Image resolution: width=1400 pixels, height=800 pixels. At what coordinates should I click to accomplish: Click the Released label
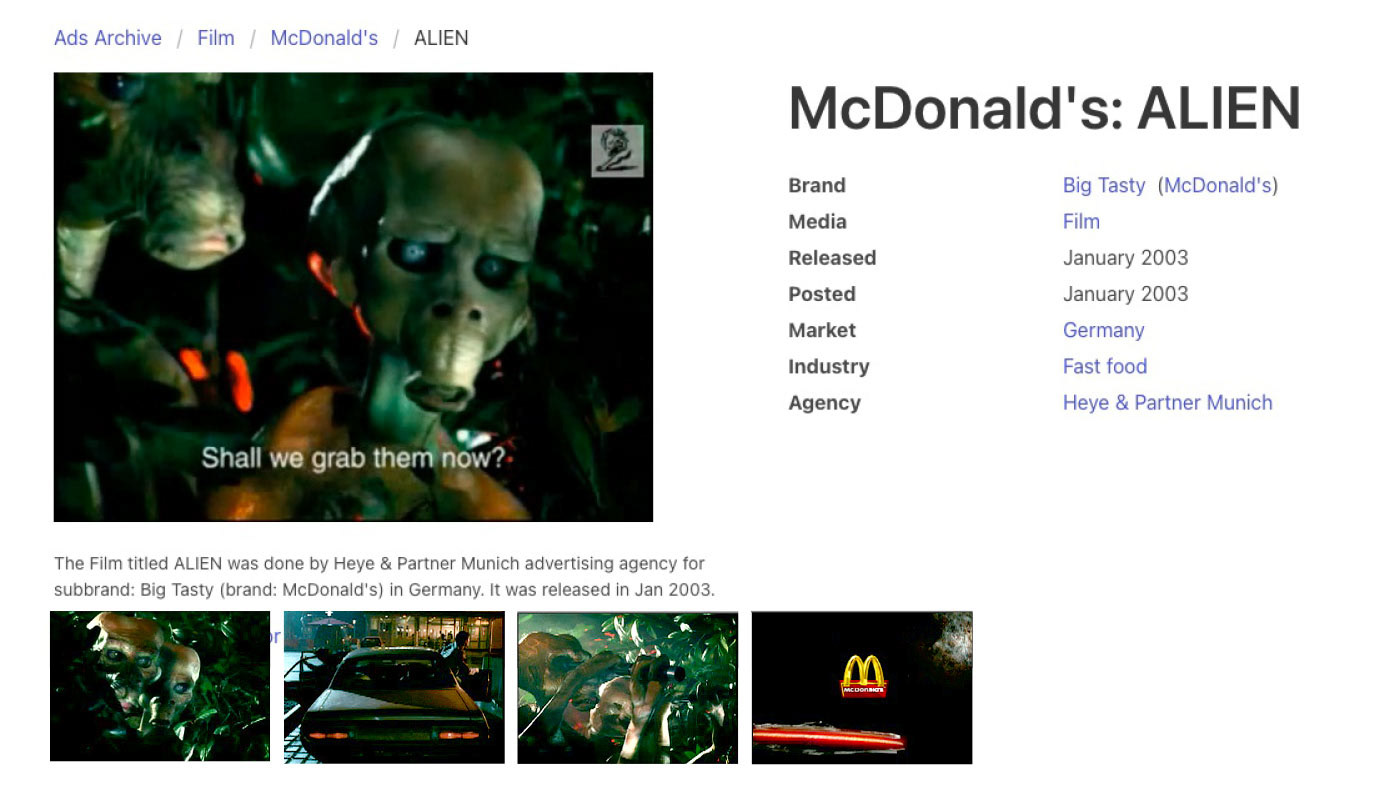[832, 257]
